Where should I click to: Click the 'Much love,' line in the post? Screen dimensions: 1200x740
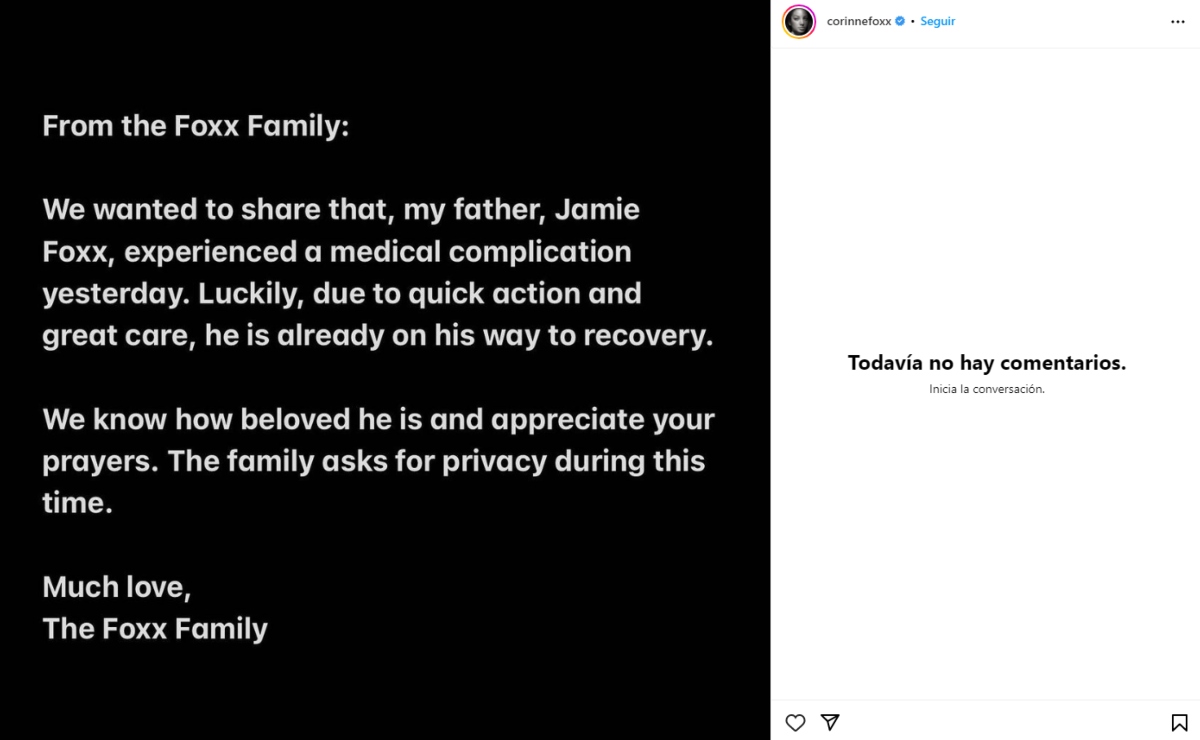pos(116,587)
